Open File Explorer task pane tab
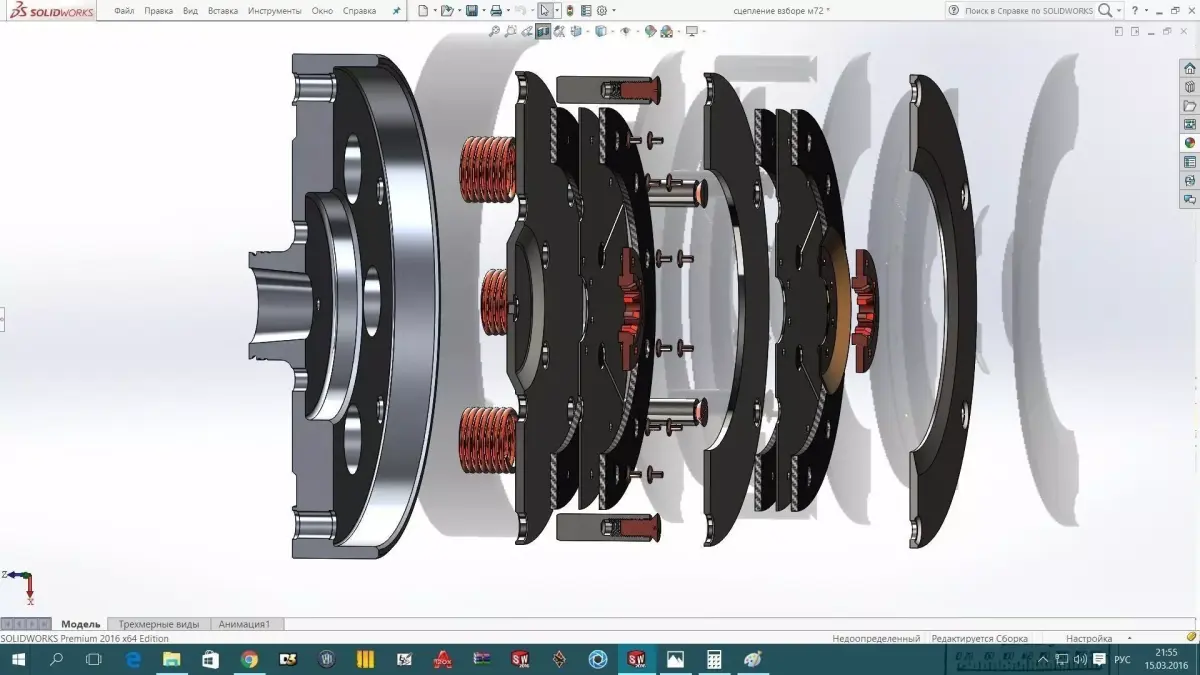 click(1190, 106)
